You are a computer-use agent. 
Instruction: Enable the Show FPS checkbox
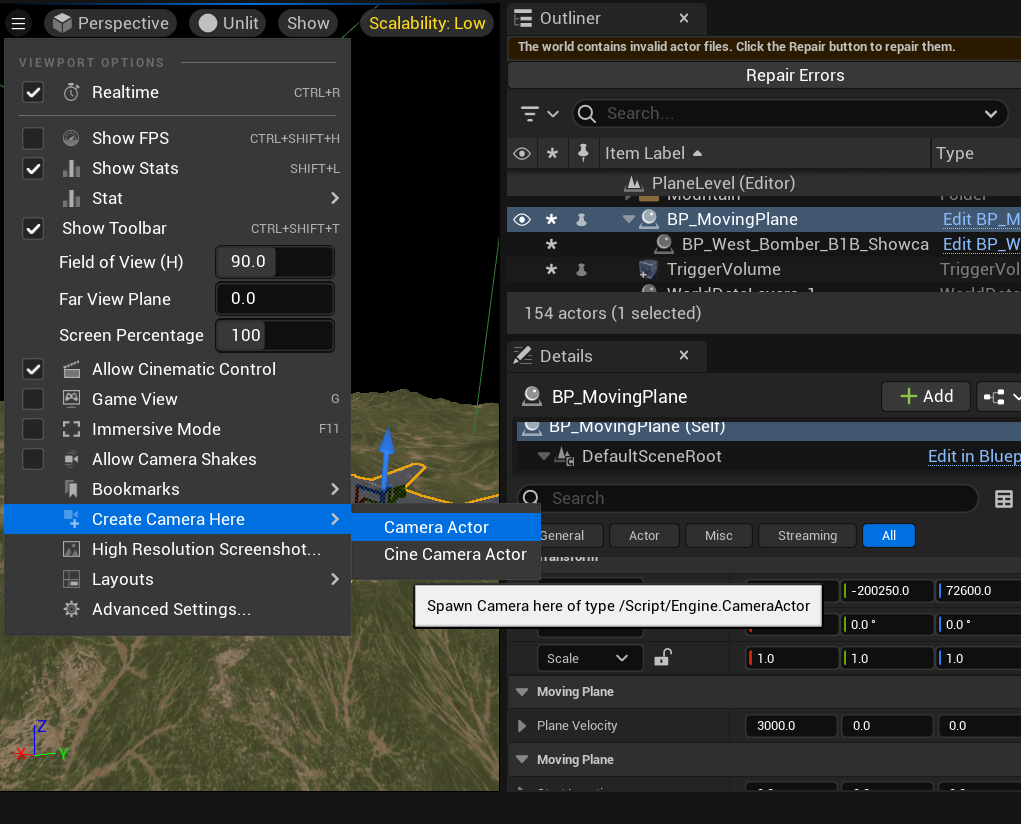(x=33, y=138)
